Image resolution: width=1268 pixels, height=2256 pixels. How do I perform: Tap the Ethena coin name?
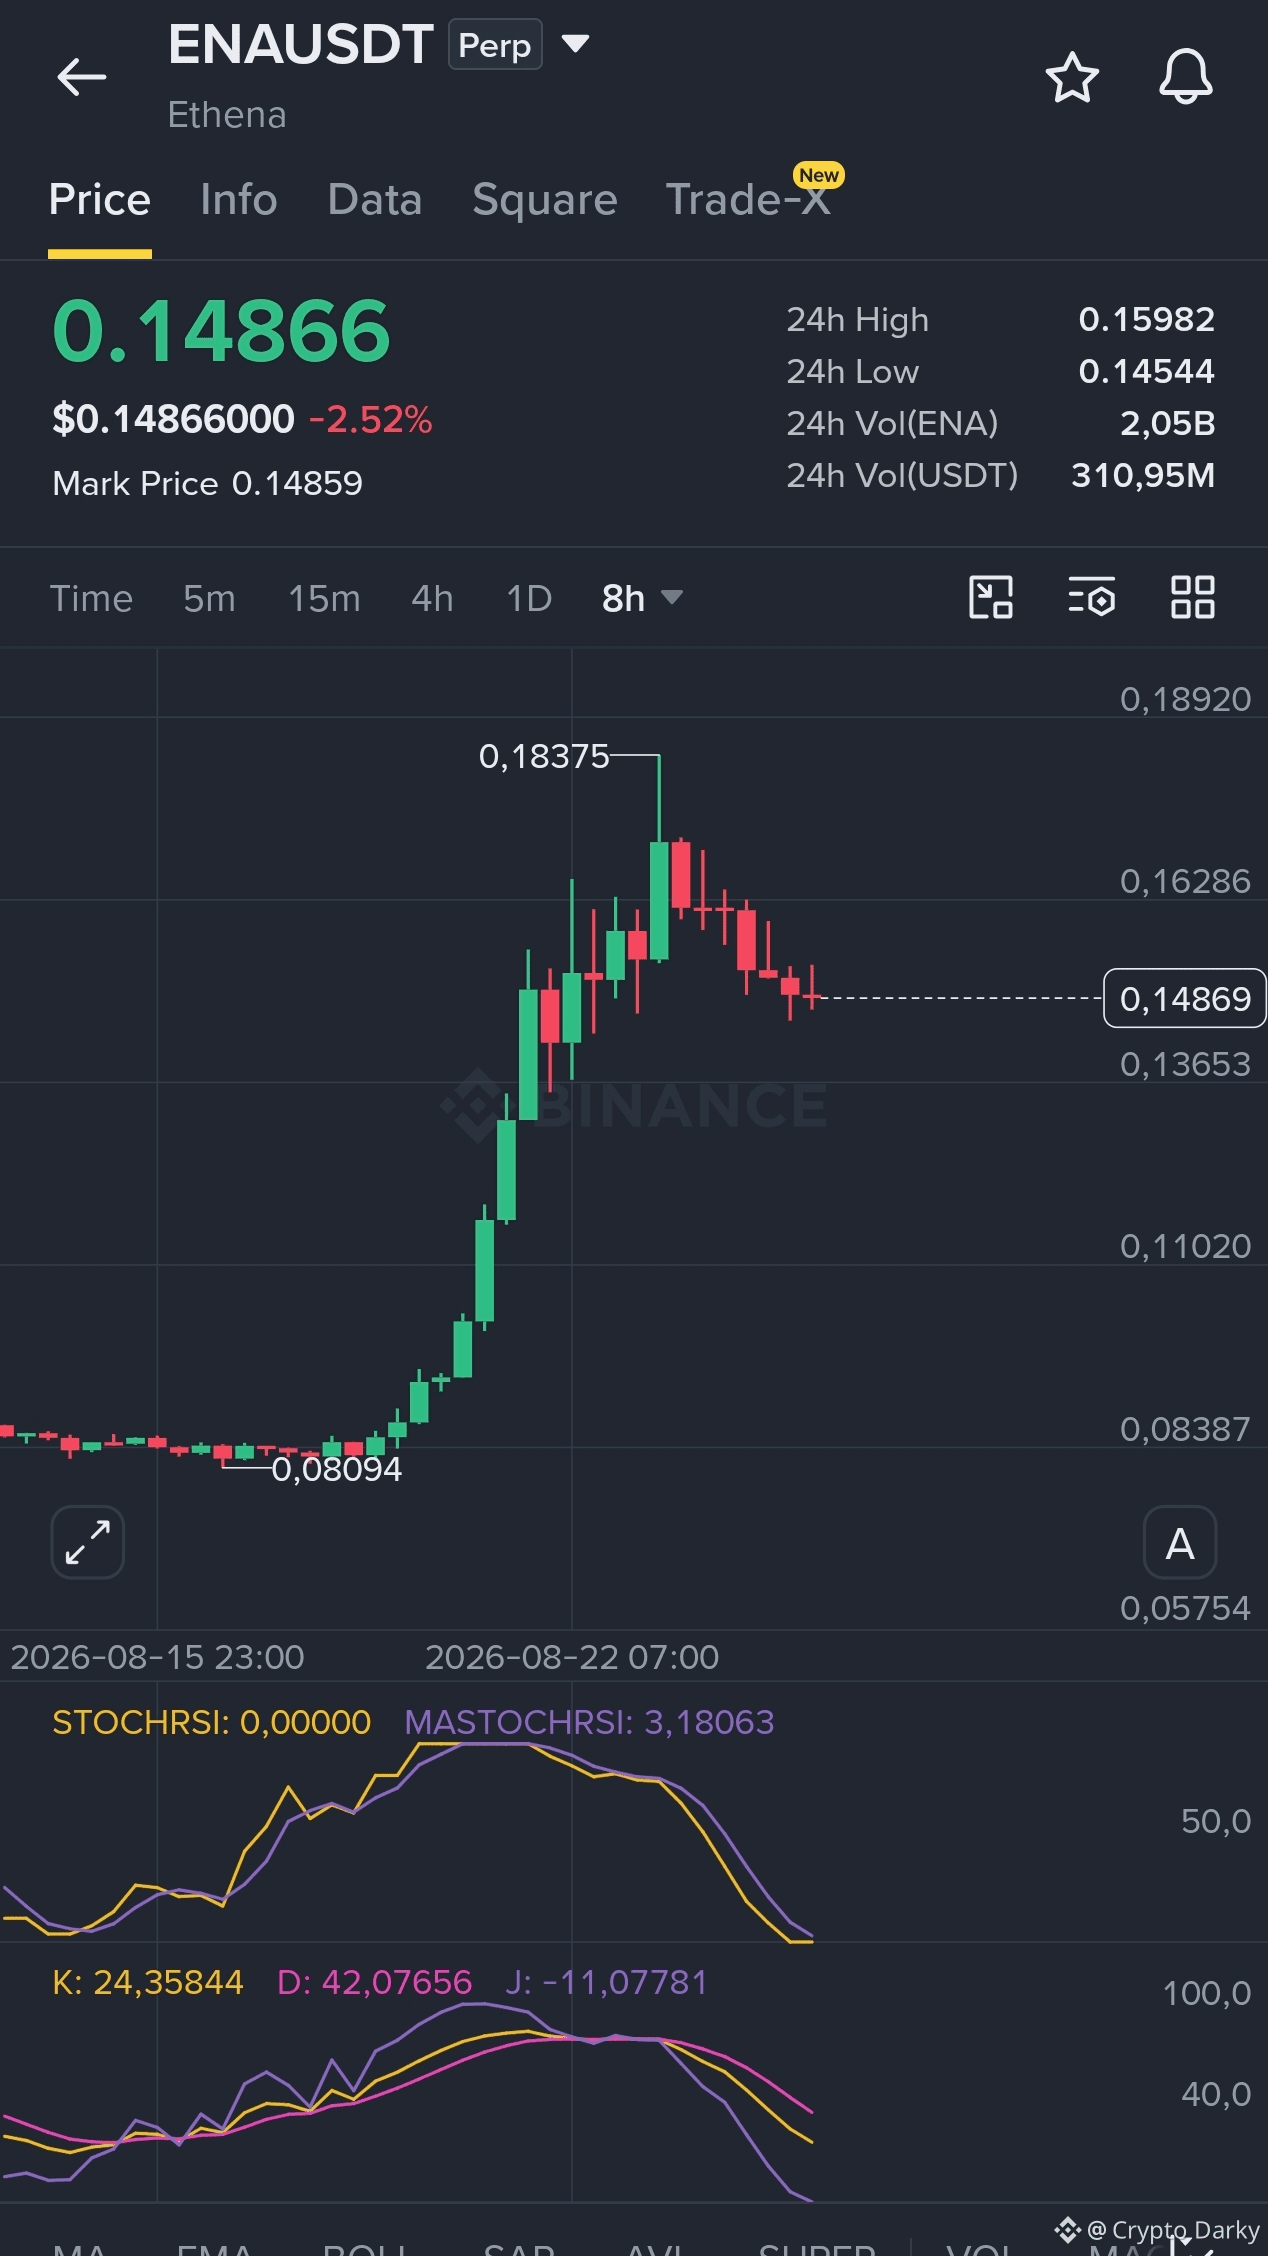(227, 115)
